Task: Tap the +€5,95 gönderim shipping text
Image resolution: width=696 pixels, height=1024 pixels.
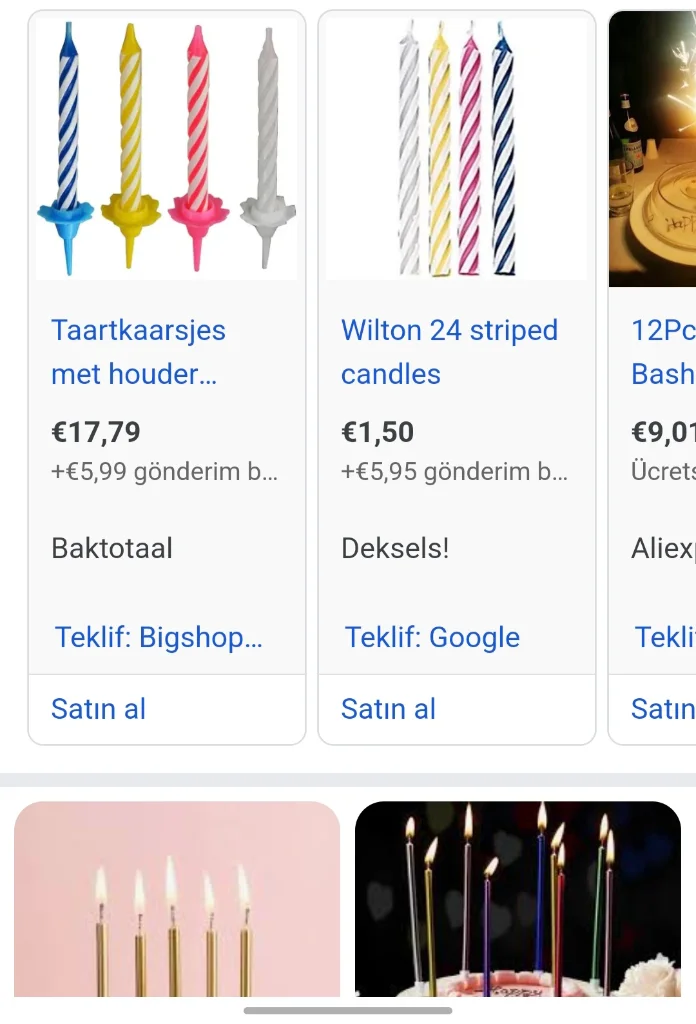Action: pos(454,471)
